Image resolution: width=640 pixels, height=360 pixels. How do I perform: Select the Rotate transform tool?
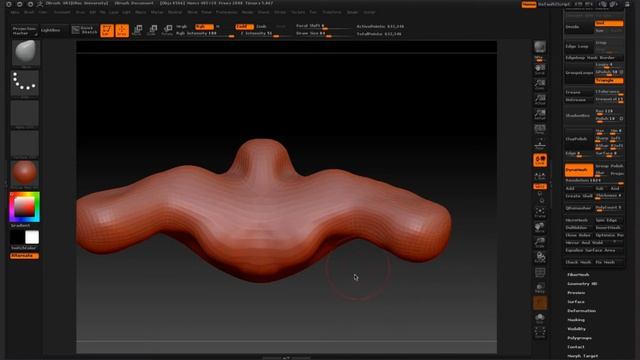[167, 31]
